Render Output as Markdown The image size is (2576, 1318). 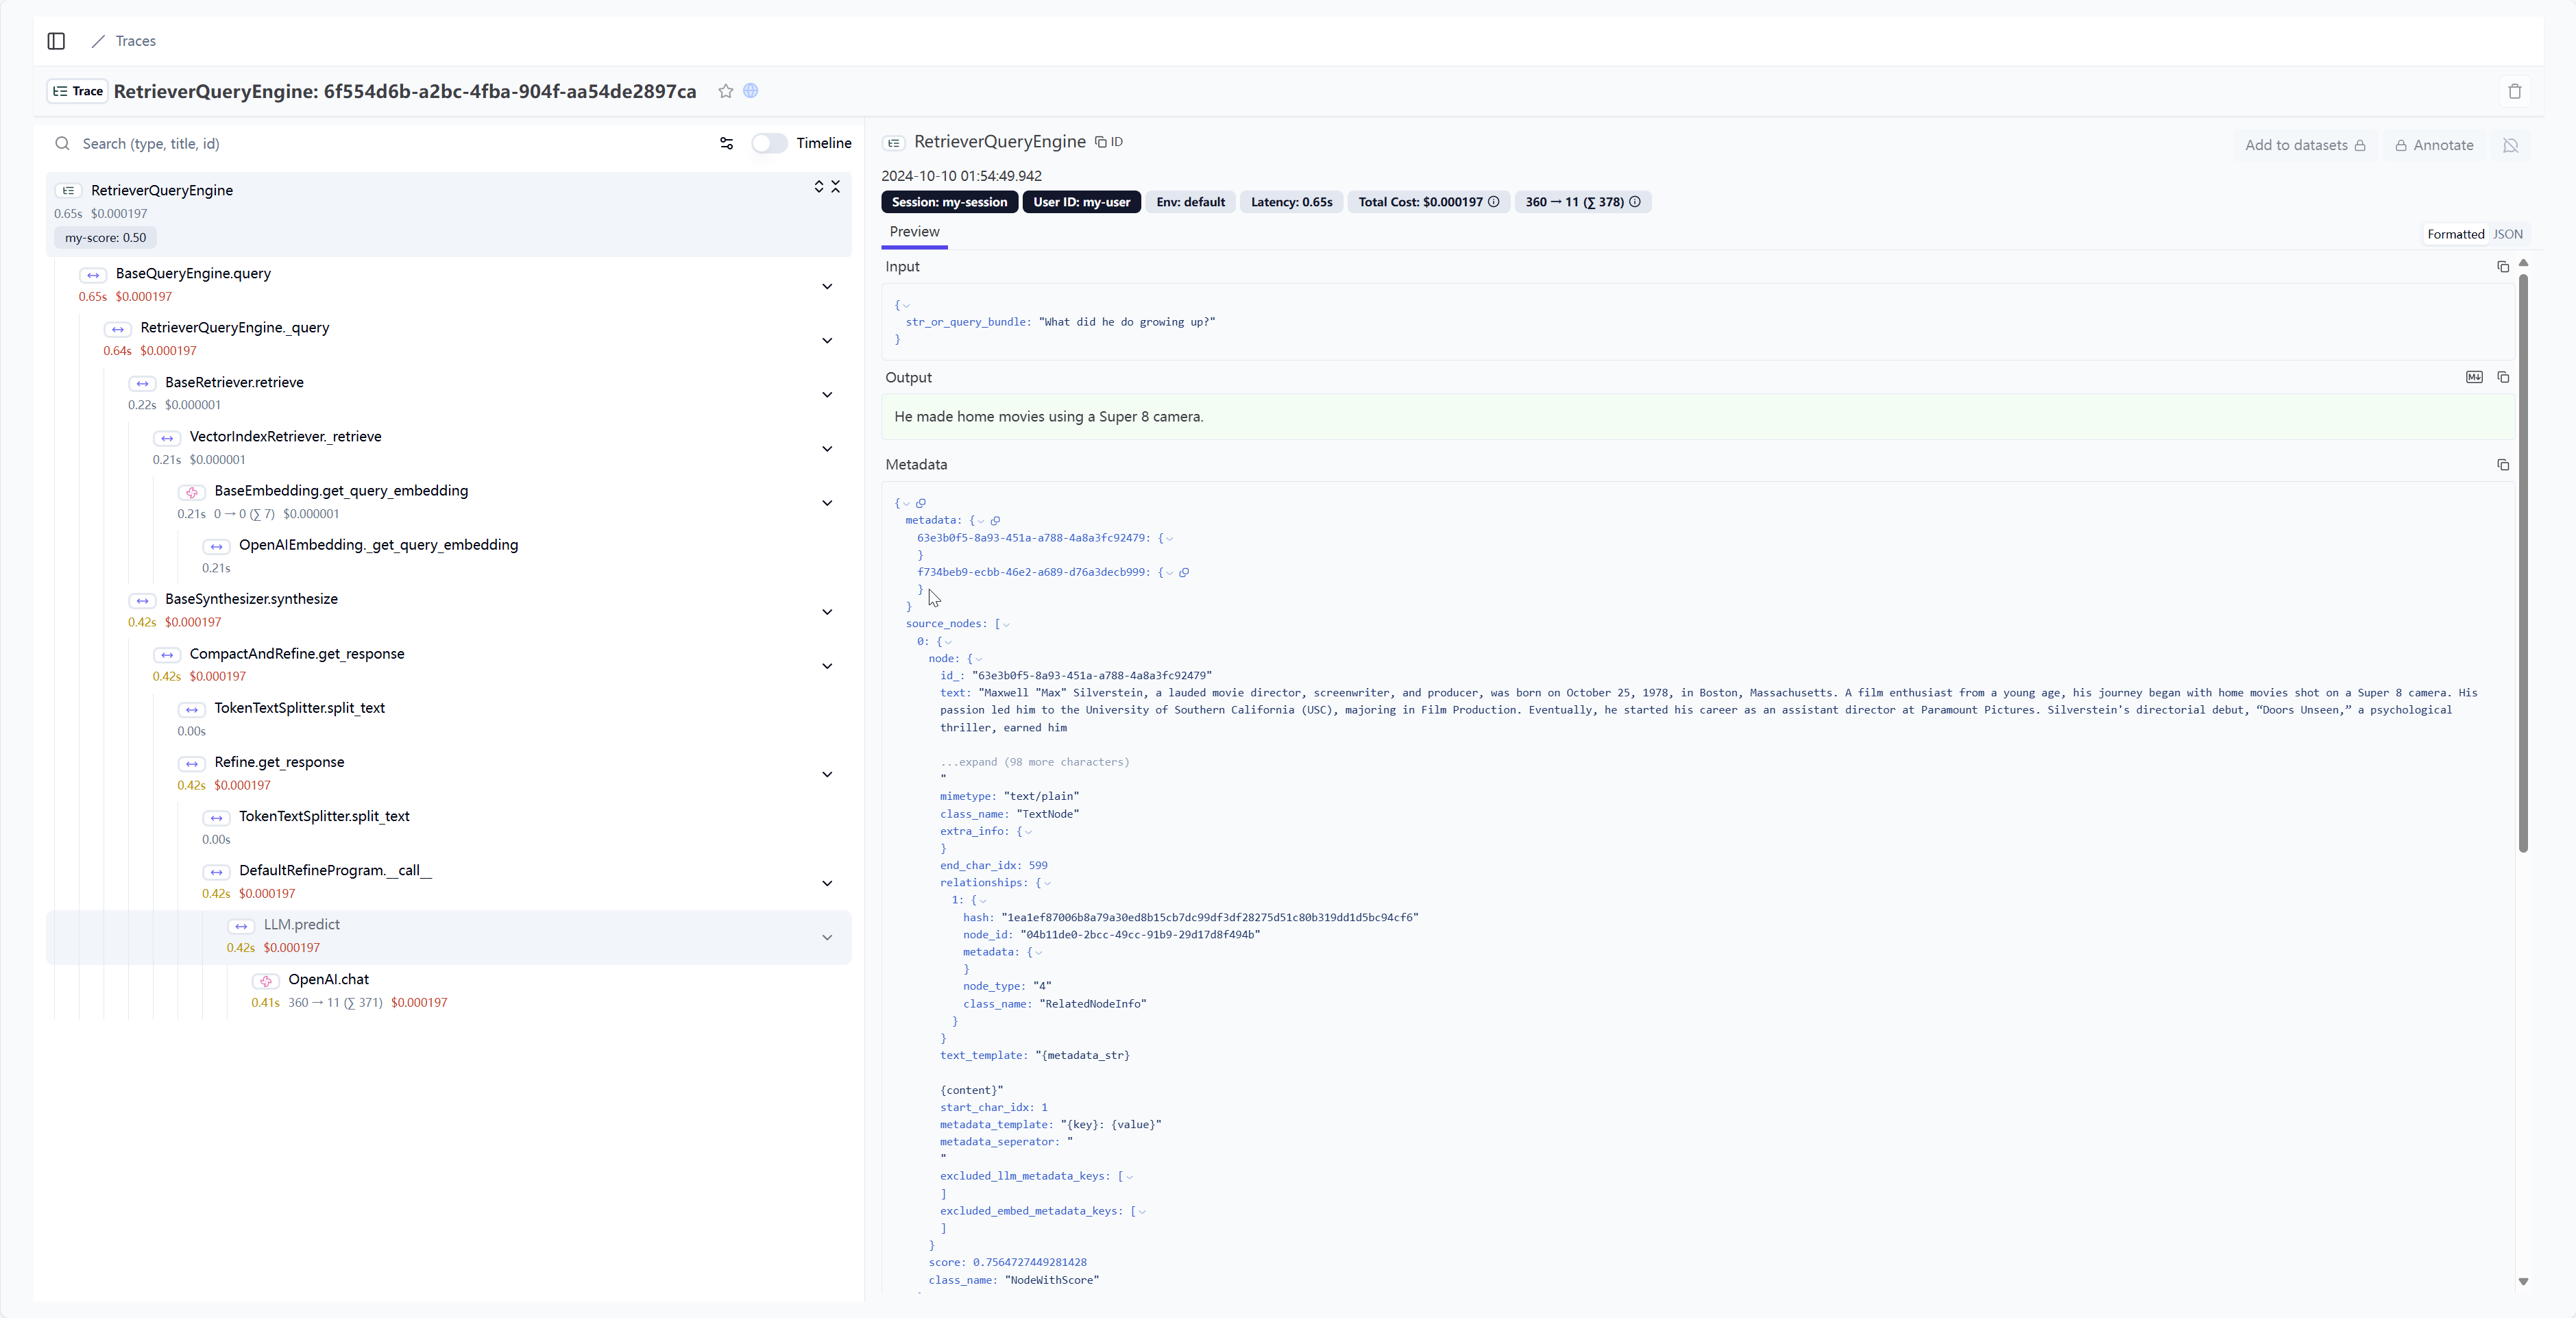(x=2474, y=377)
